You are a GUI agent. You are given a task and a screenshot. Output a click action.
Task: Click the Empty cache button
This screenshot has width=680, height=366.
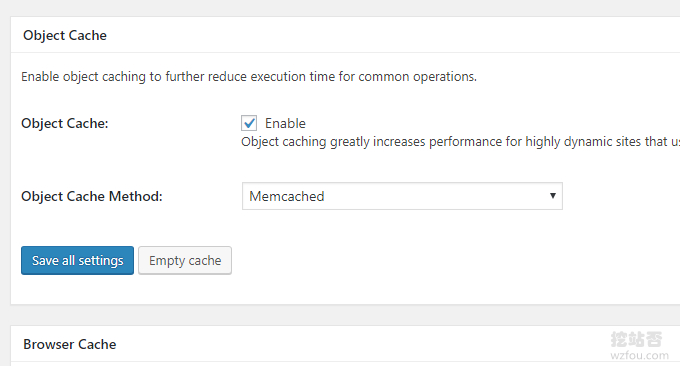185,261
